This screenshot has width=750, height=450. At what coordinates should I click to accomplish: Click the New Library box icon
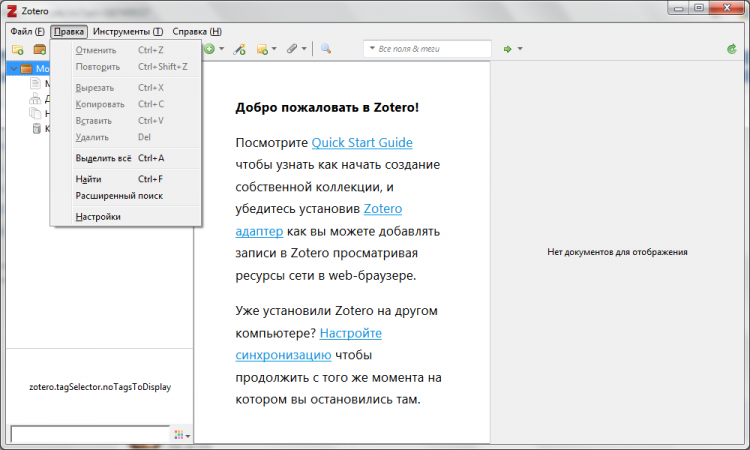[40, 49]
